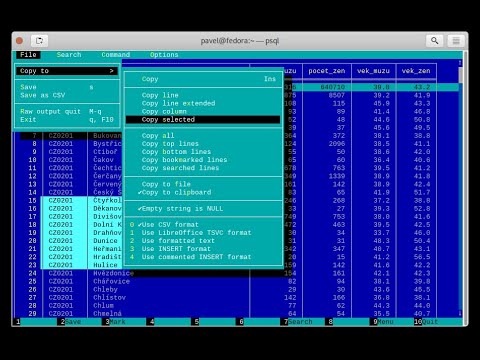Choose Save as CSV

[67, 95]
